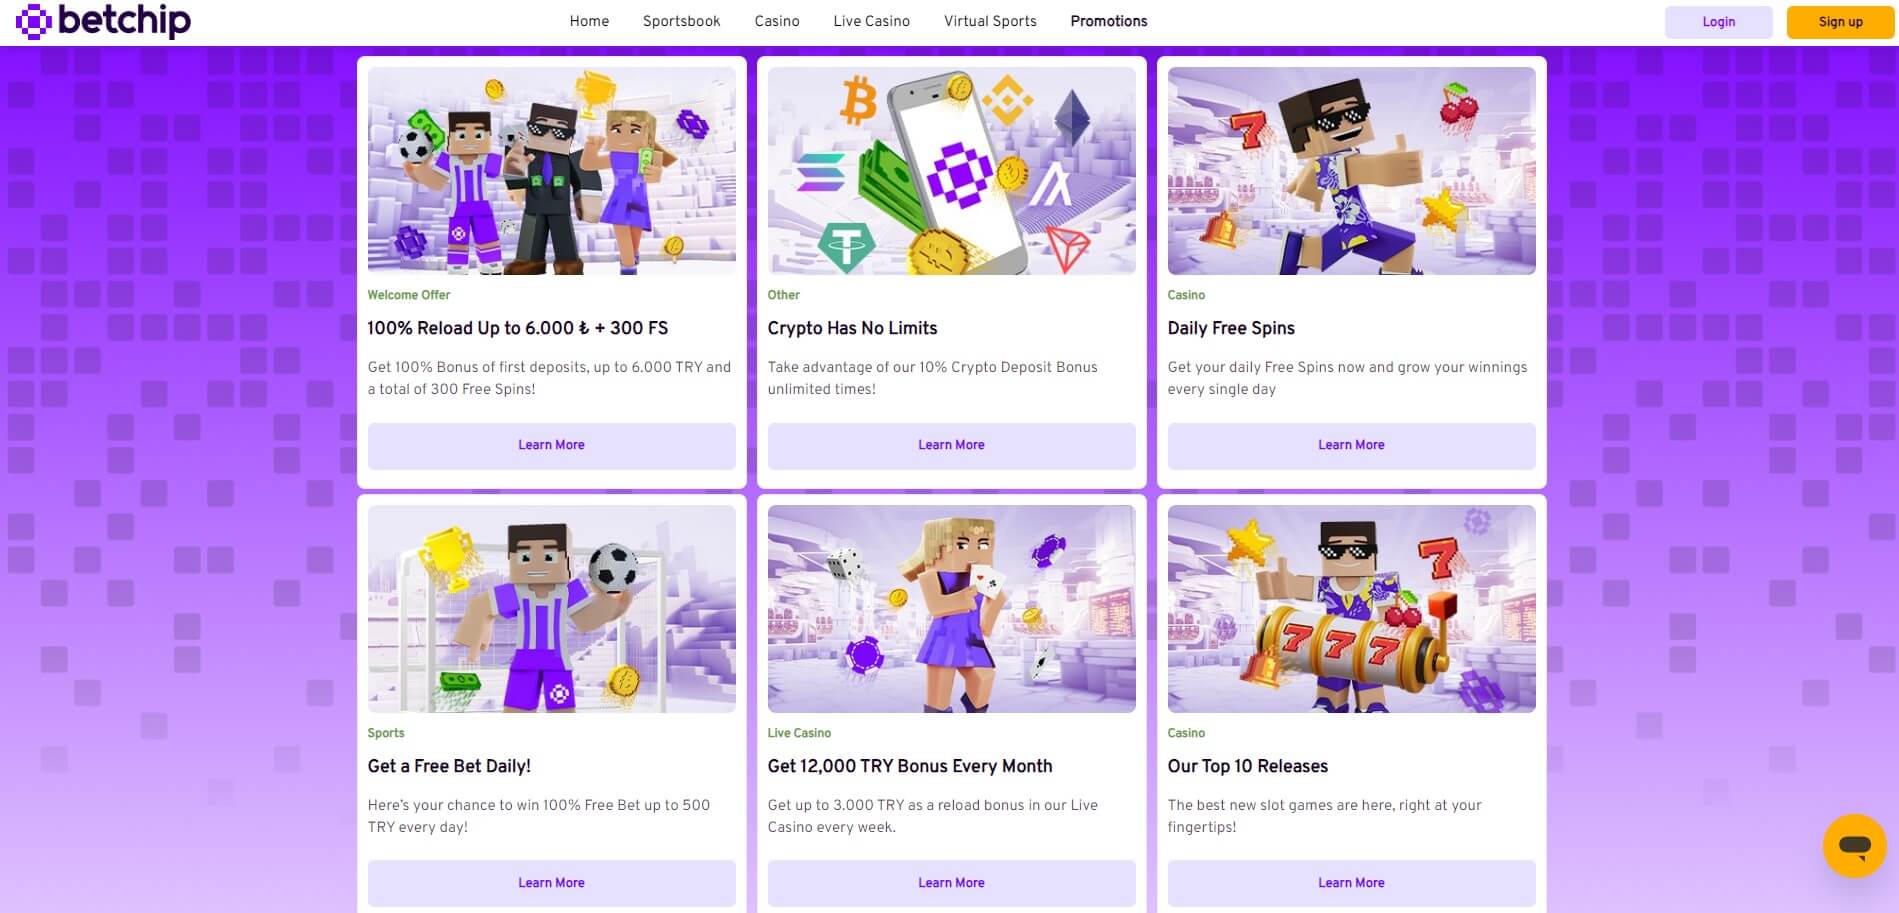This screenshot has height=913, width=1899.
Task: Go to the Sportsbook section
Action: click(681, 21)
